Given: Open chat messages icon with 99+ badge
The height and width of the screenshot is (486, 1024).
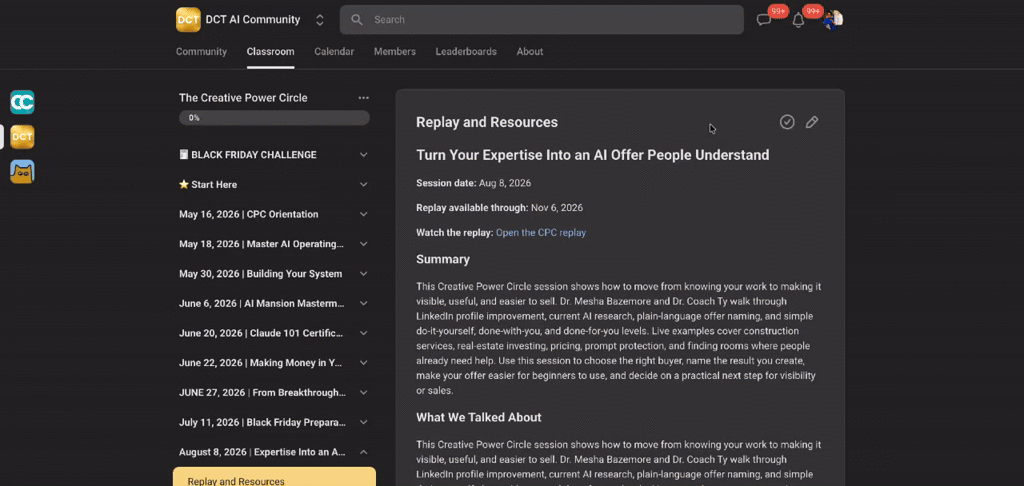Looking at the screenshot, I should pos(763,20).
